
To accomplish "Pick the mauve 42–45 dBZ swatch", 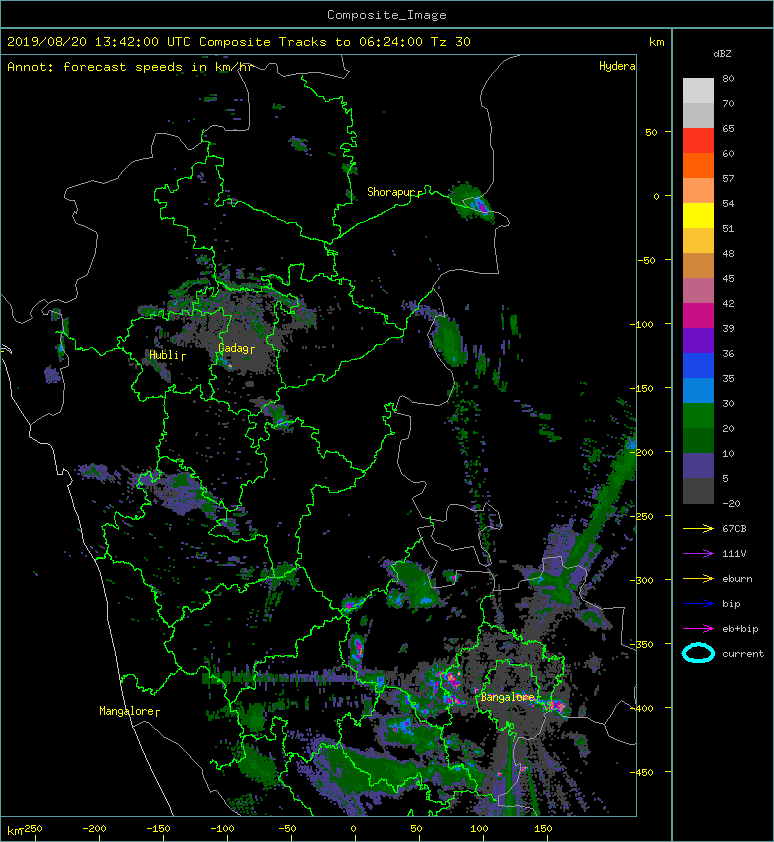I will pos(698,291).
